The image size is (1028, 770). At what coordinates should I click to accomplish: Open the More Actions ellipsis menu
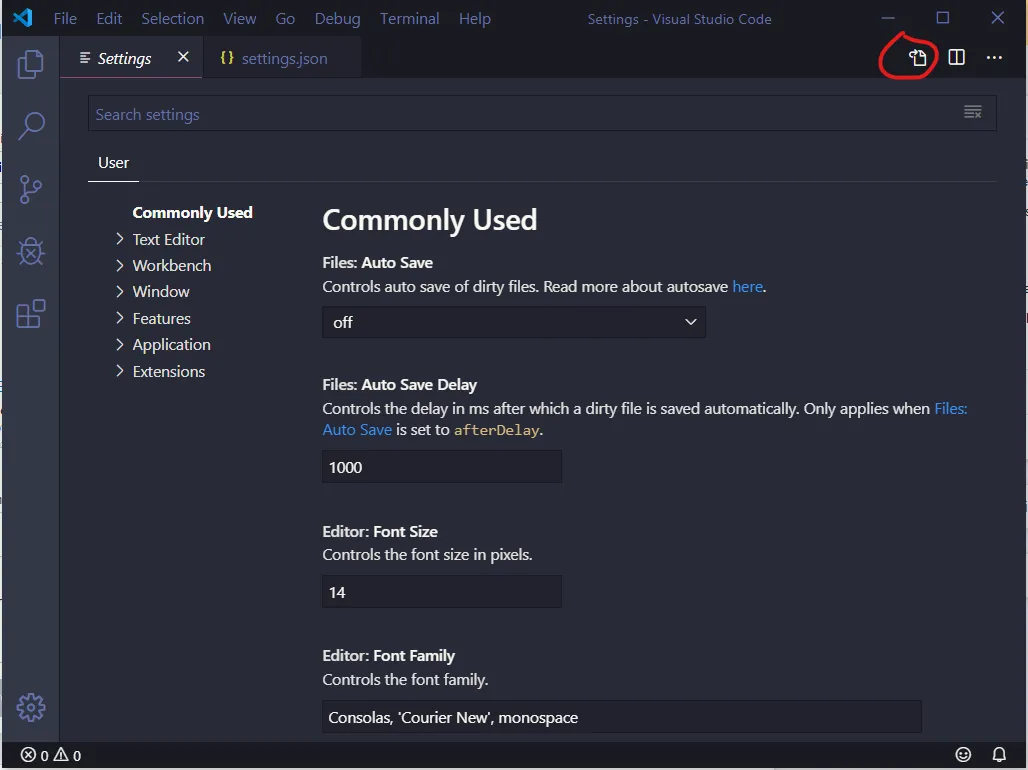pyautogui.click(x=994, y=58)
